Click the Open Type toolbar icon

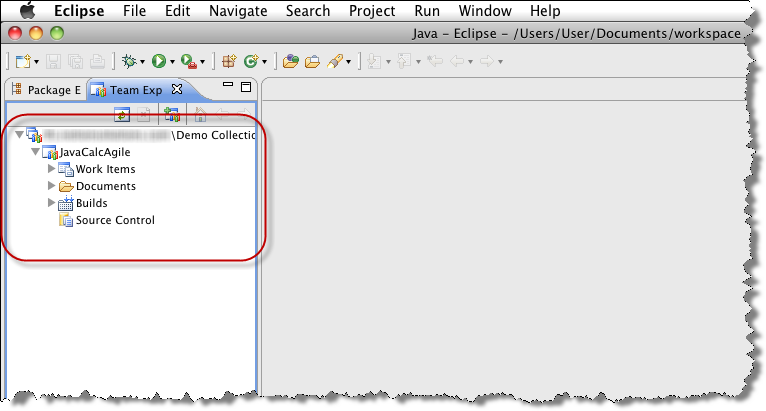290,61
